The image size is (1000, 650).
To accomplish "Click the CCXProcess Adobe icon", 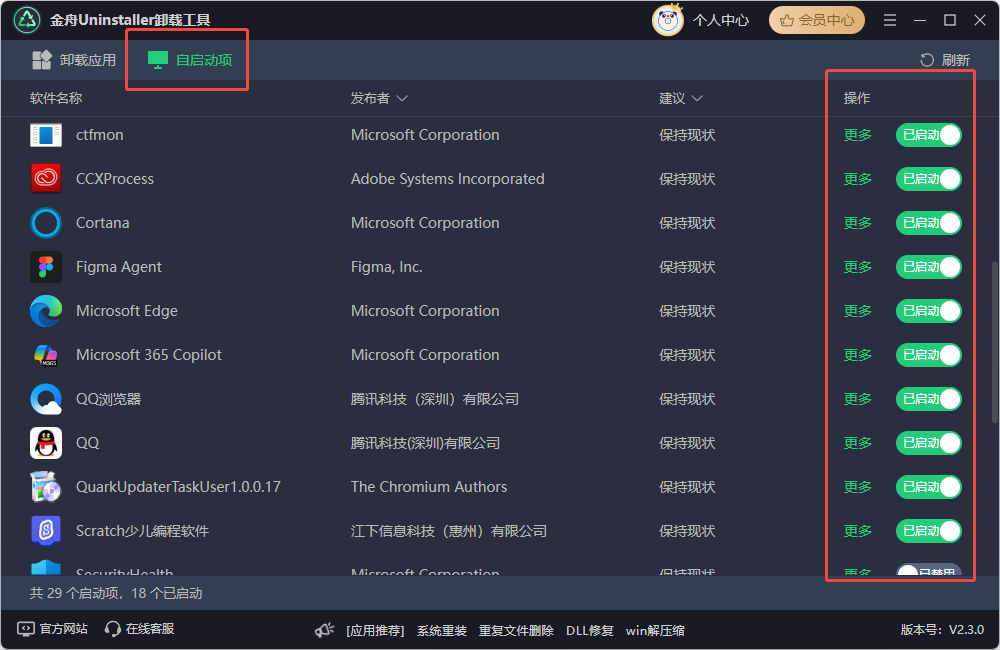I will [x=46, y=179].
